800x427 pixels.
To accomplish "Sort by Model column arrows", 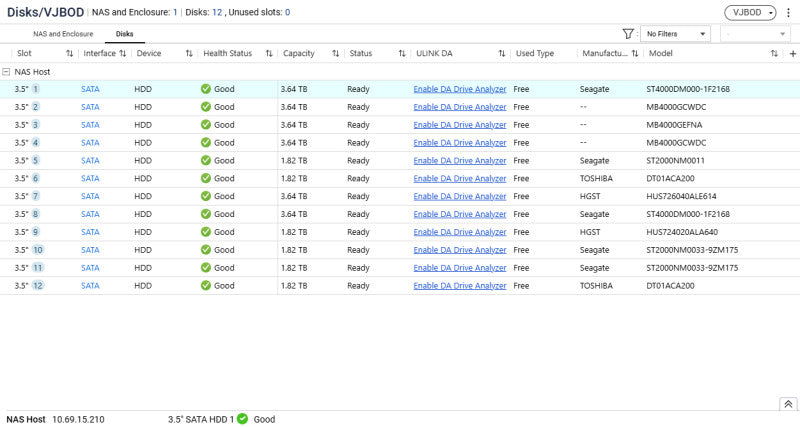I will [x=774, y=54].
